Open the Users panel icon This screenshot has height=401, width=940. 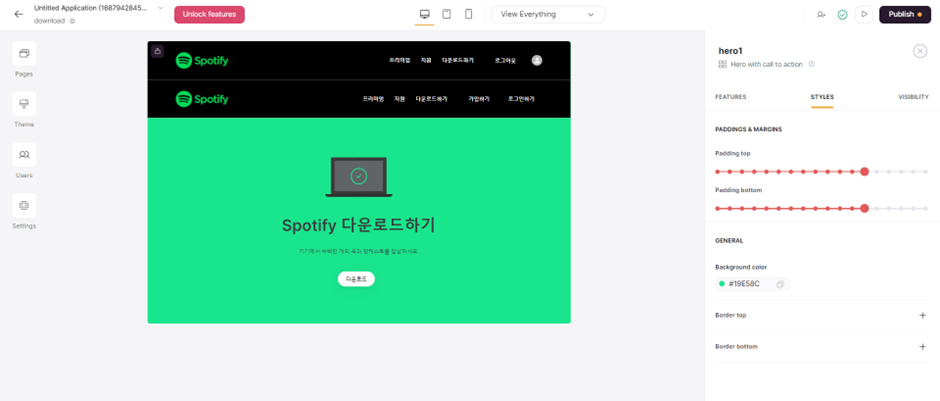24,155
